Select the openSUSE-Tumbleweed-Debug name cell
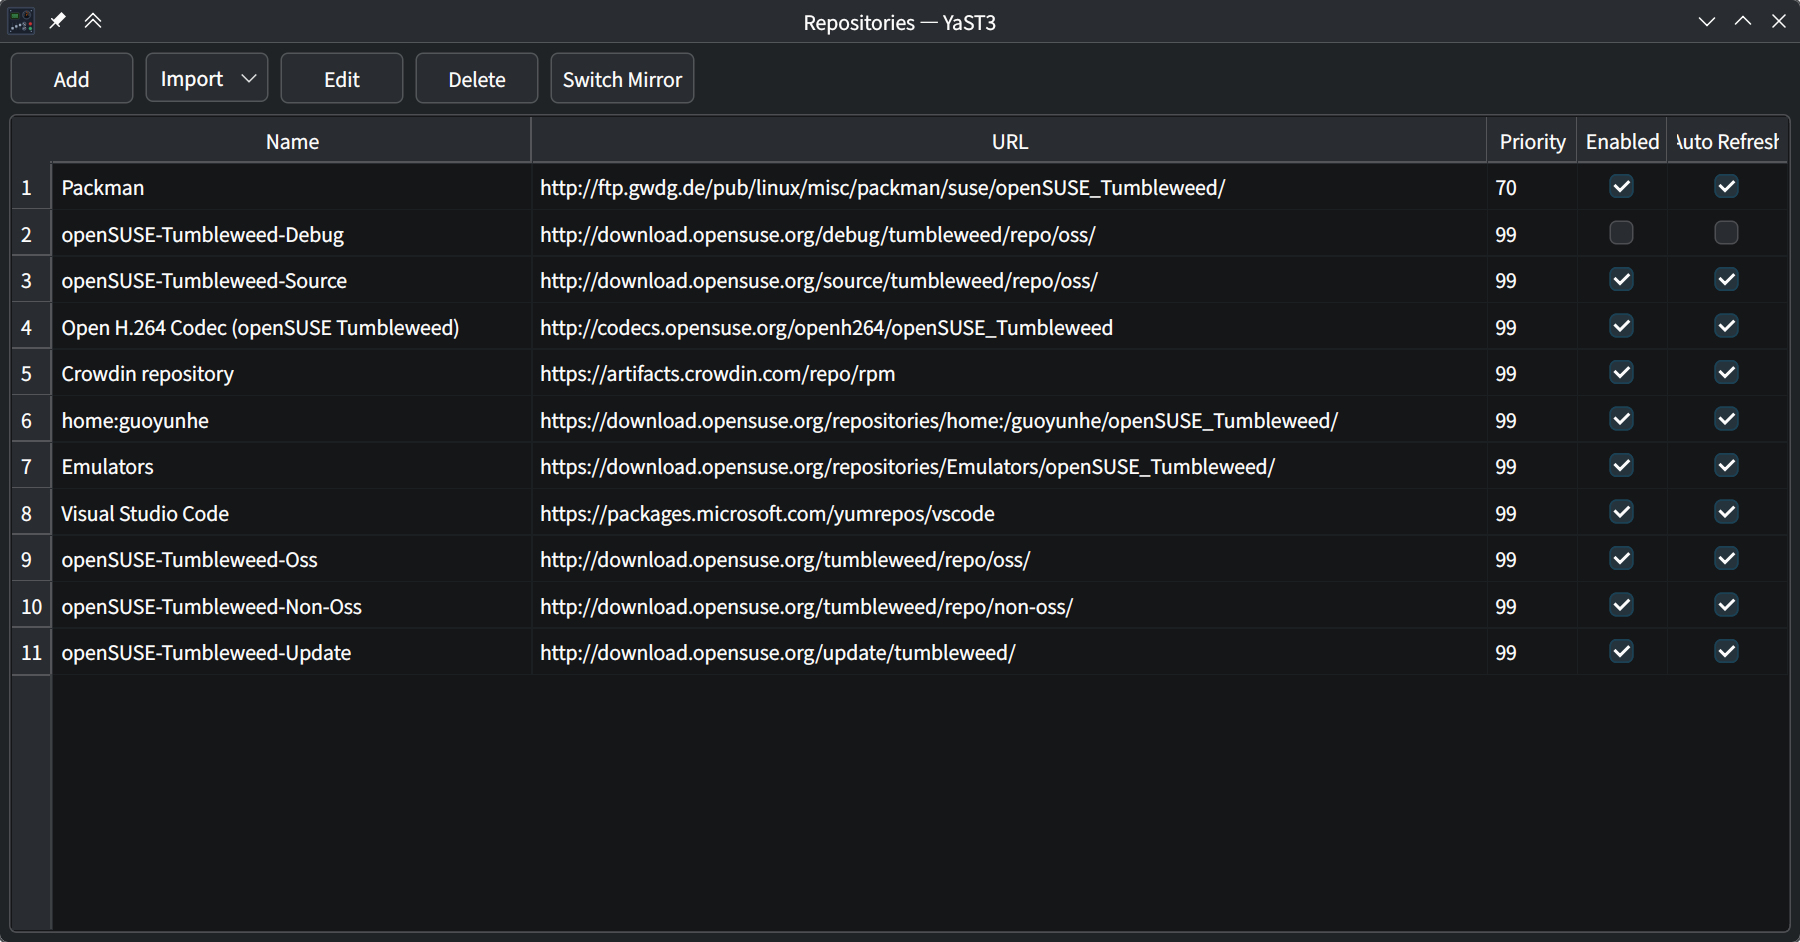Screen dimensions: 1800x942 pyautogui.click(x=292, y=234)
